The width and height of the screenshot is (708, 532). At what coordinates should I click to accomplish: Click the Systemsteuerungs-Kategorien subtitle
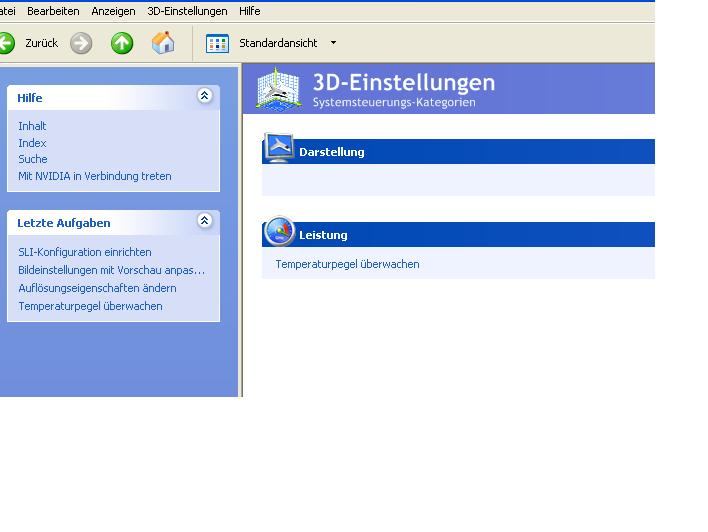pos(394,103)
